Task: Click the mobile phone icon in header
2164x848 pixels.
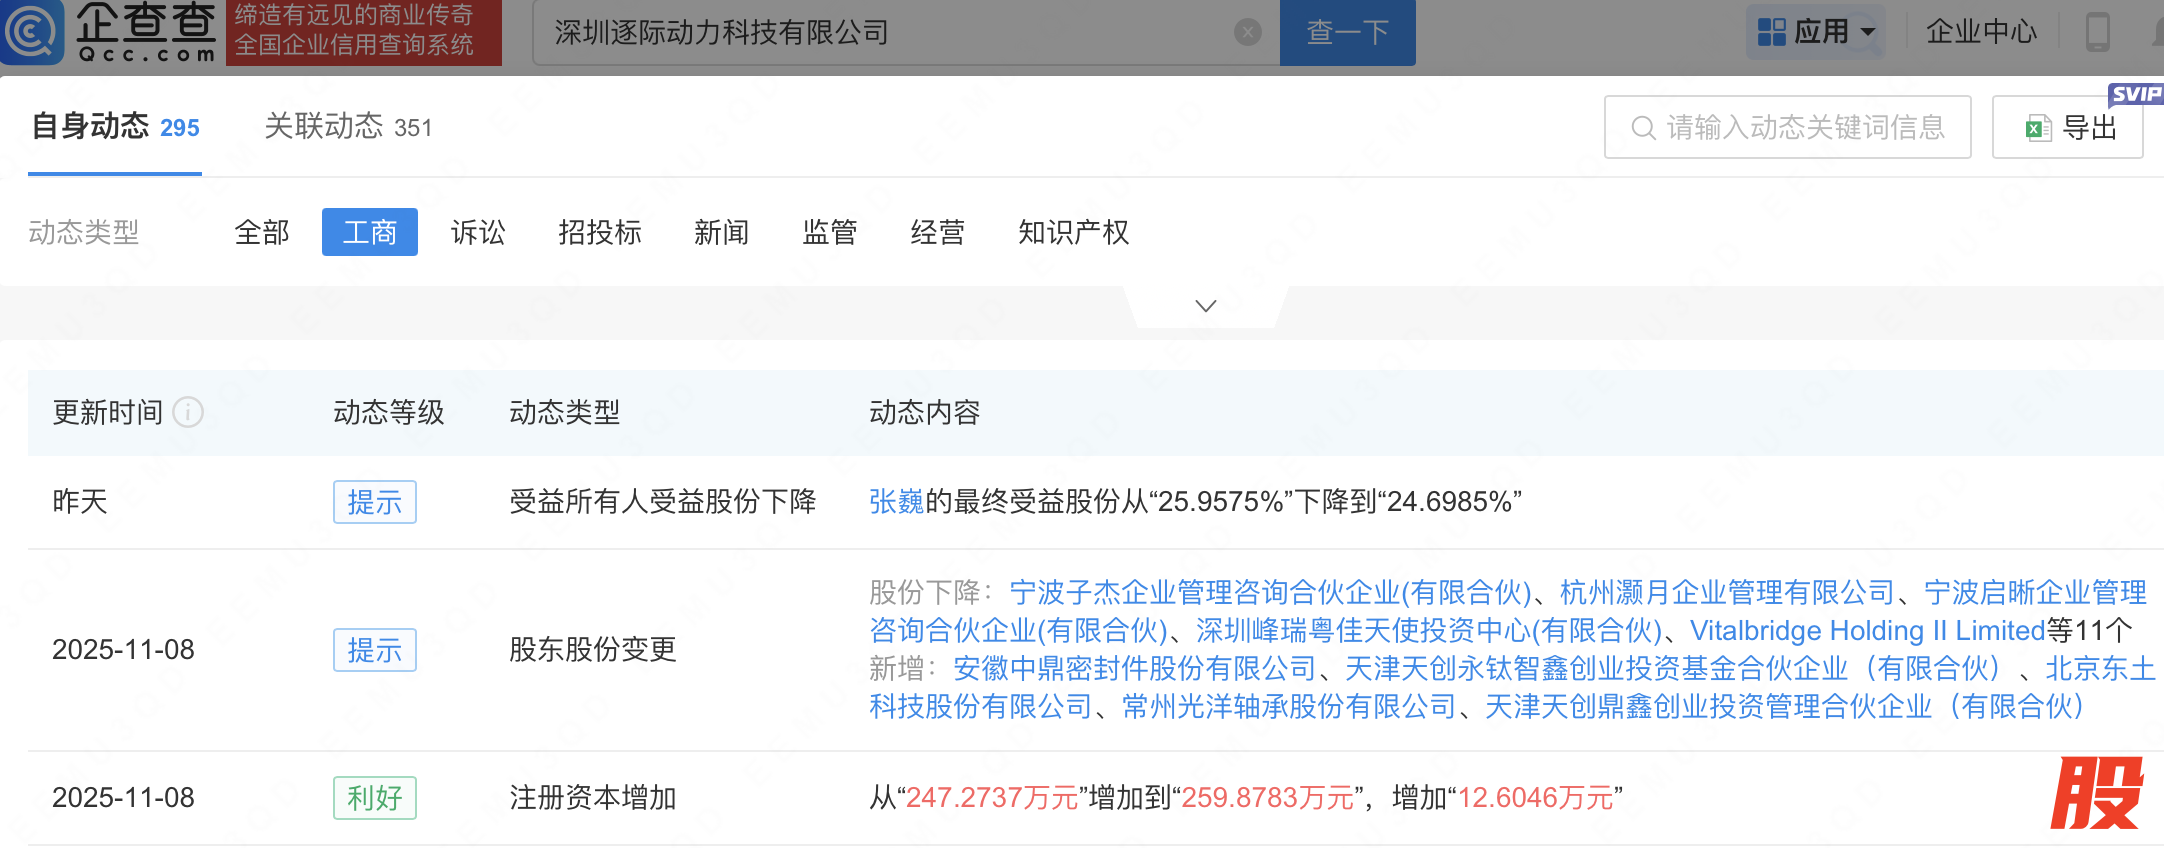Action: tap(2097, 32)
